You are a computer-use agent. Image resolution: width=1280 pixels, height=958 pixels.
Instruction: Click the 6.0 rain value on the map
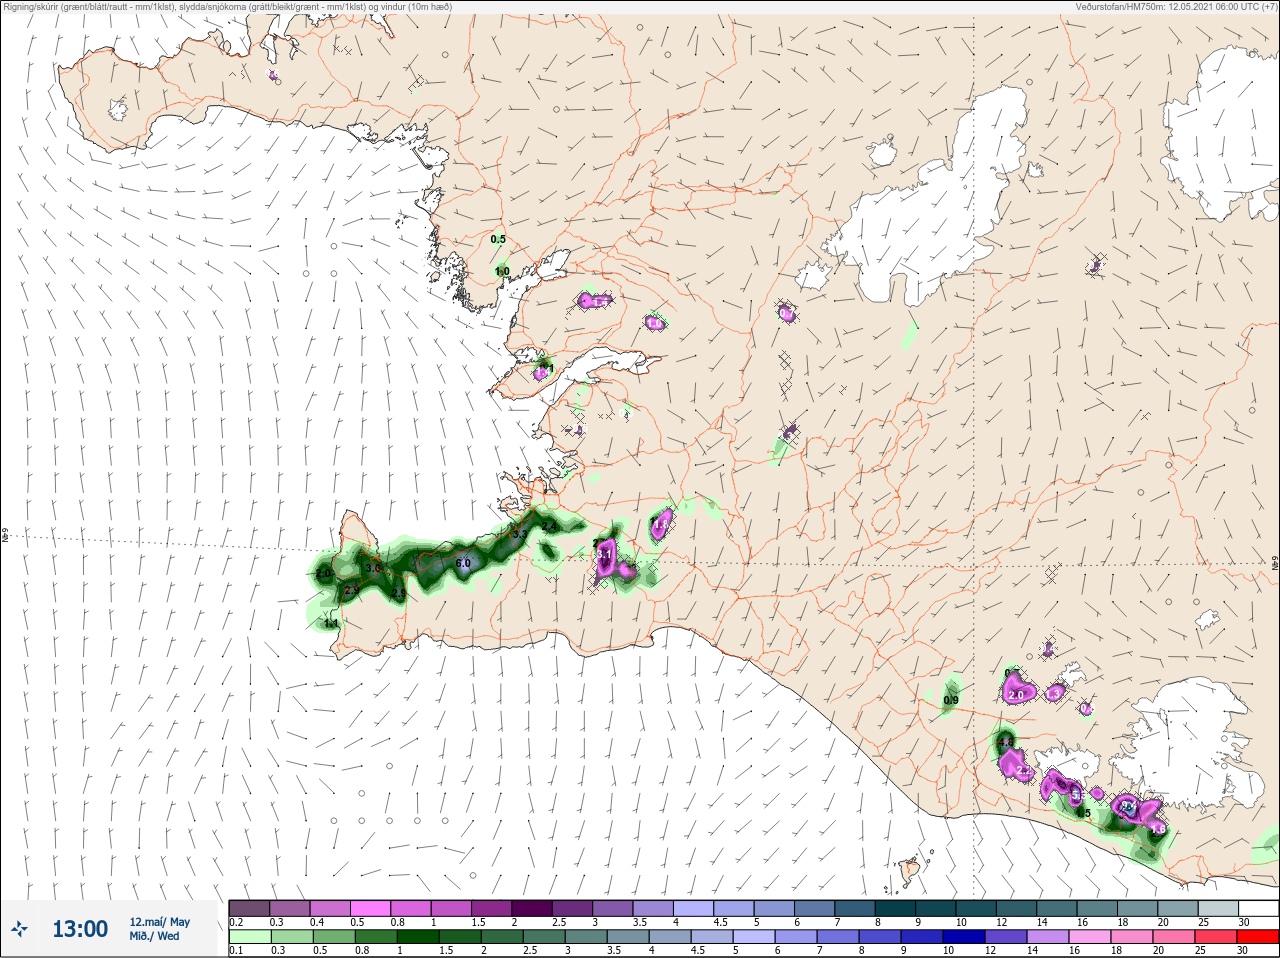[462, 564]
